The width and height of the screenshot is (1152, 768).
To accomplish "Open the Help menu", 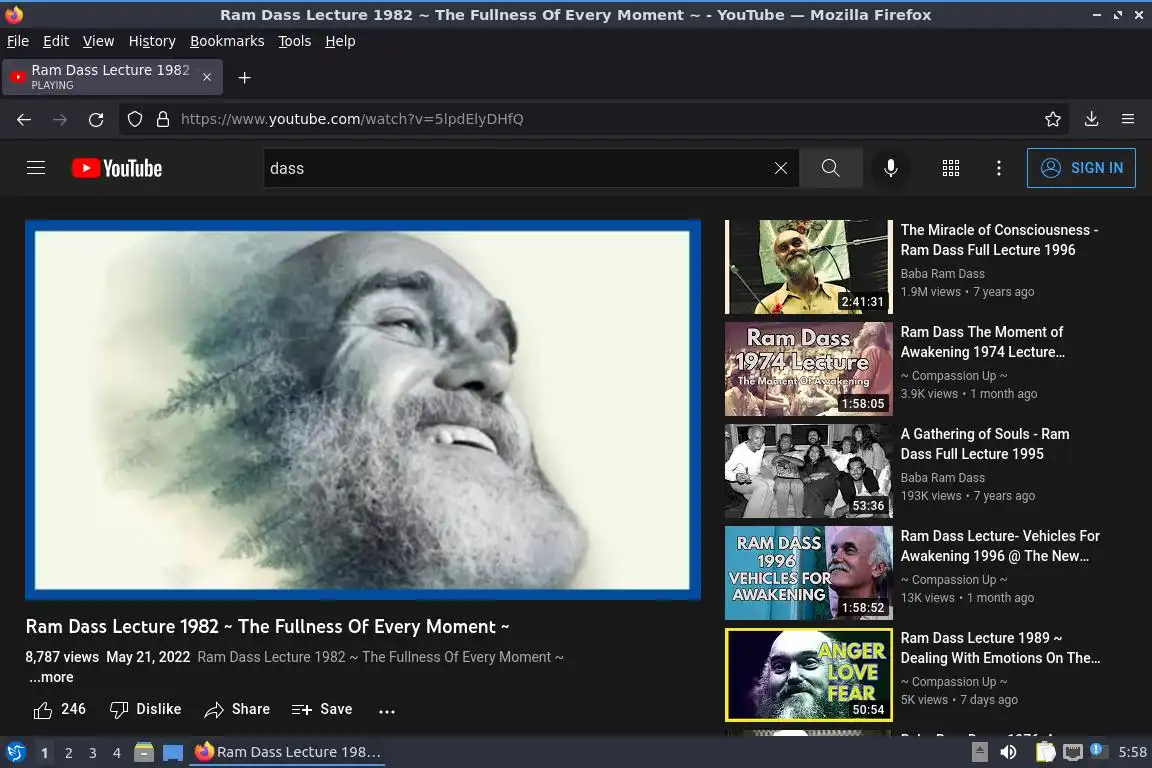I will [340, 41].
